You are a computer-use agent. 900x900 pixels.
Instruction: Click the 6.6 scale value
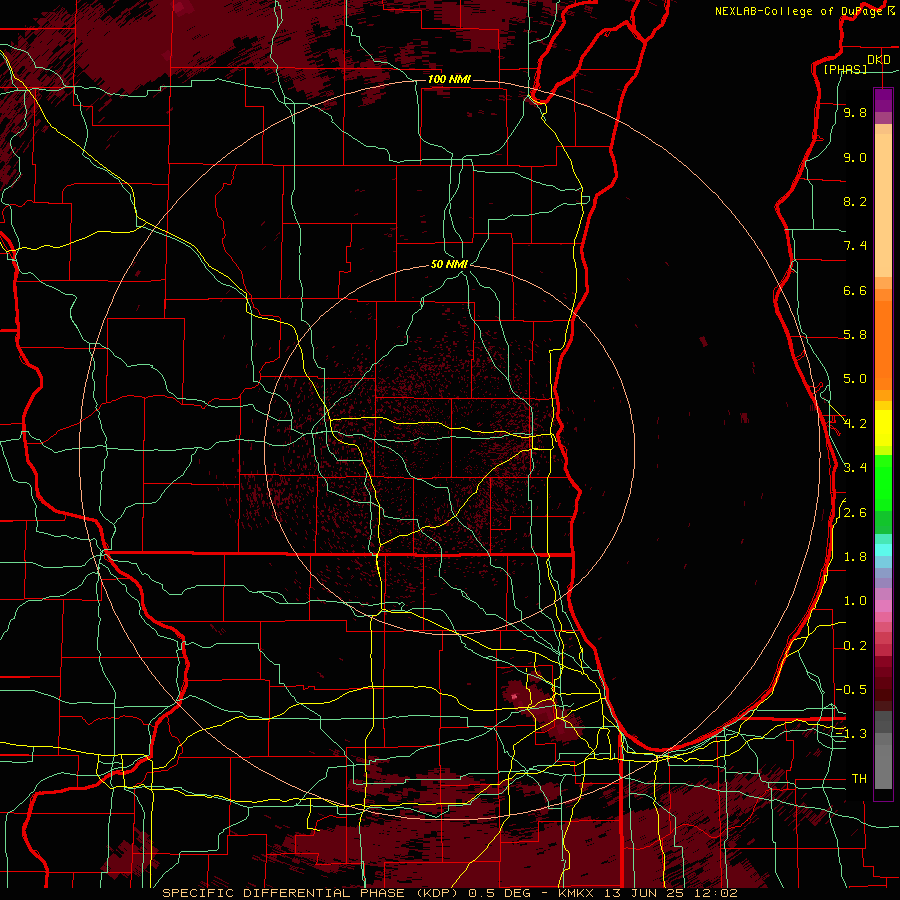855,290
